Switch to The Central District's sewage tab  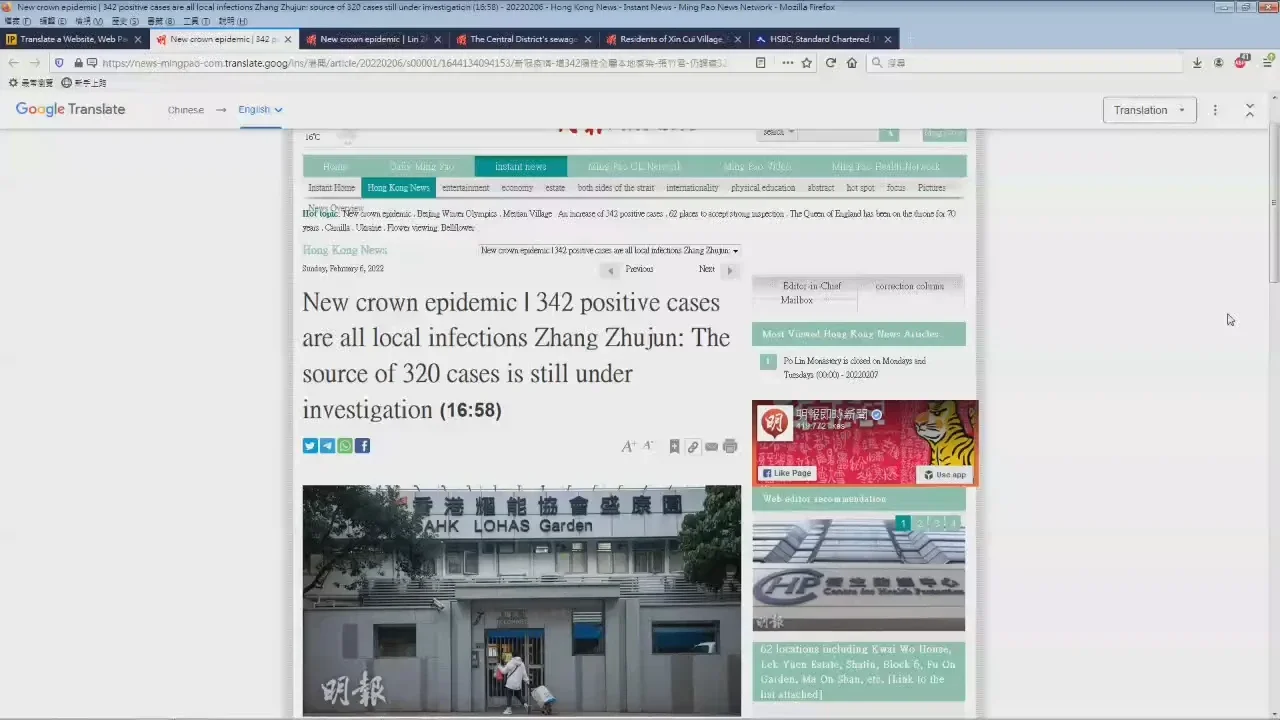(x=524, y=39)
